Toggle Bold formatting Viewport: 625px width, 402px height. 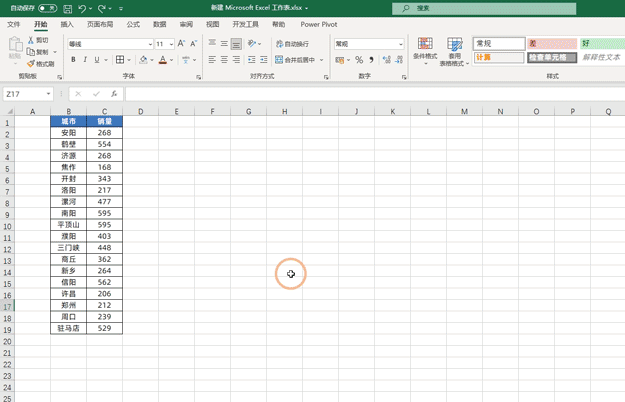(x=73, y=60)
